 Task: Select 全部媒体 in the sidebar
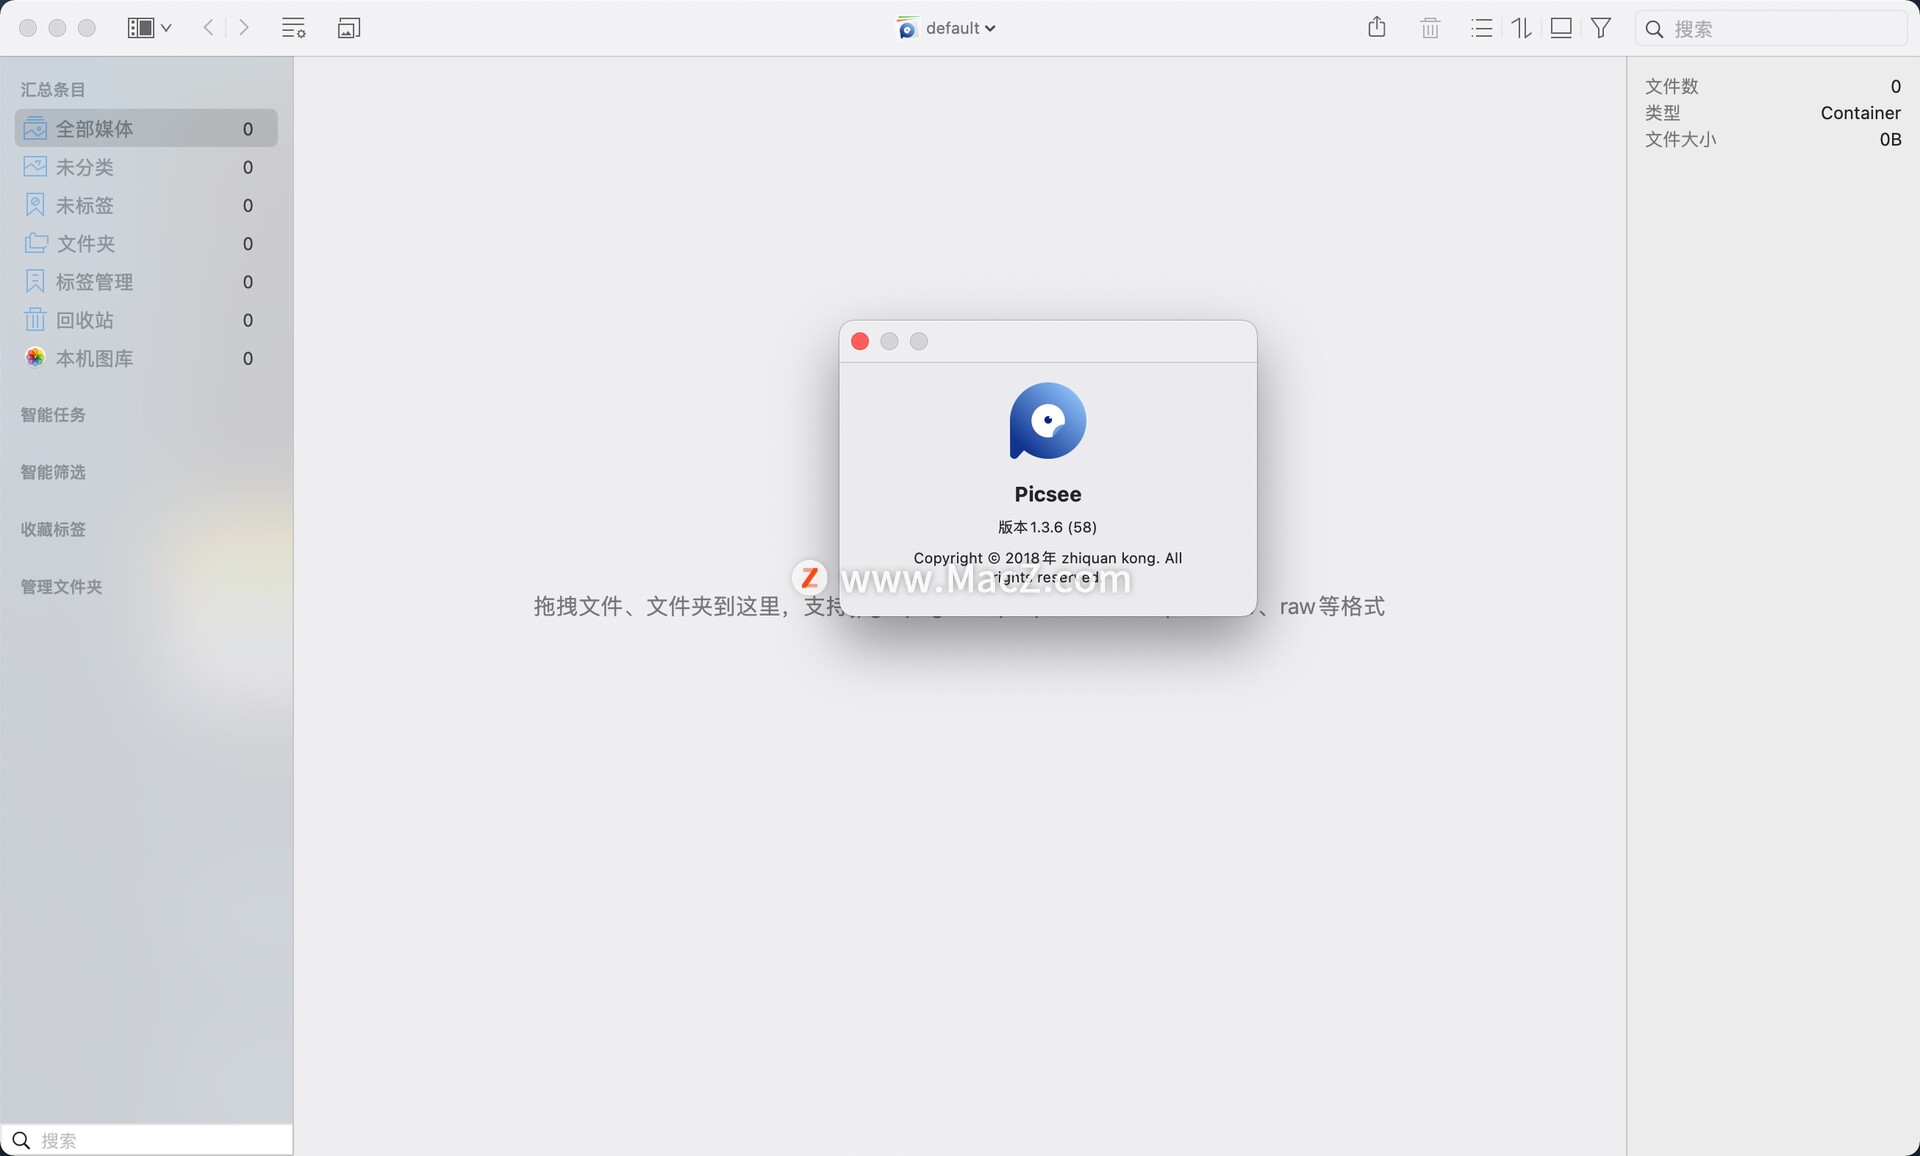tap(146, 128)
